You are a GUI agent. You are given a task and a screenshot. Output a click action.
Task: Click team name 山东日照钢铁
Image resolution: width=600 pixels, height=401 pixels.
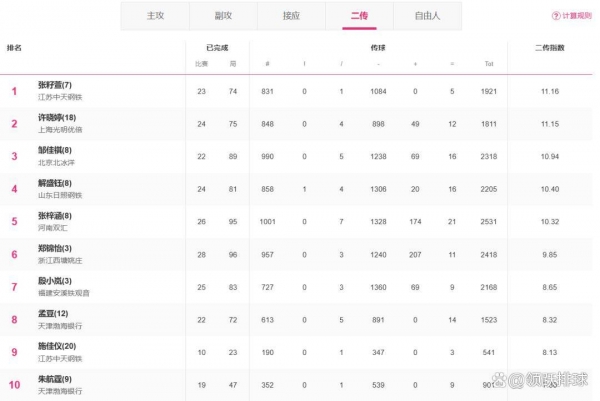click(59, 194)
